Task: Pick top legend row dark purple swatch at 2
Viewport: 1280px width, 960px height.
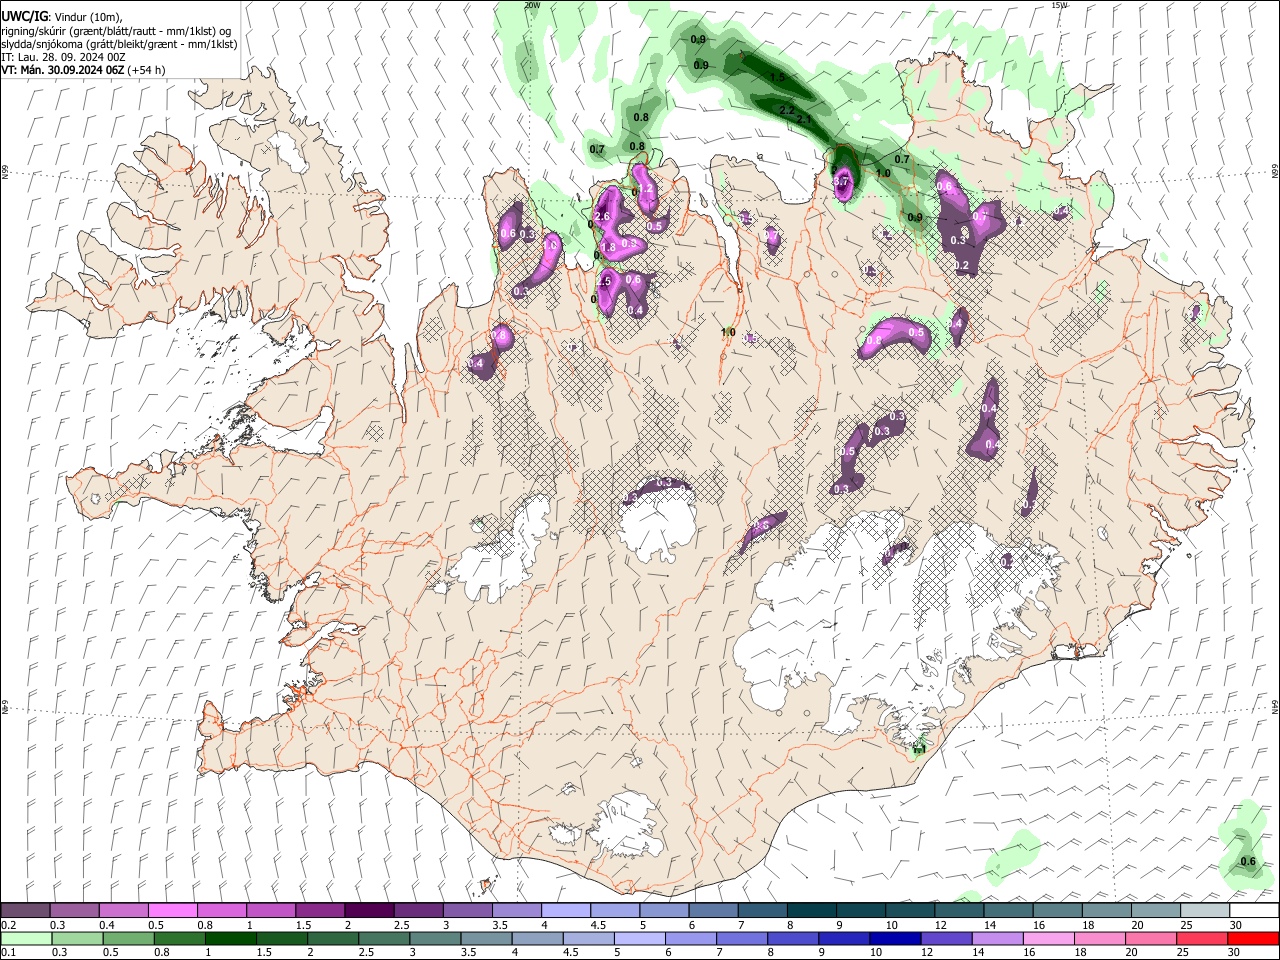Action: [x=368, y=911]
